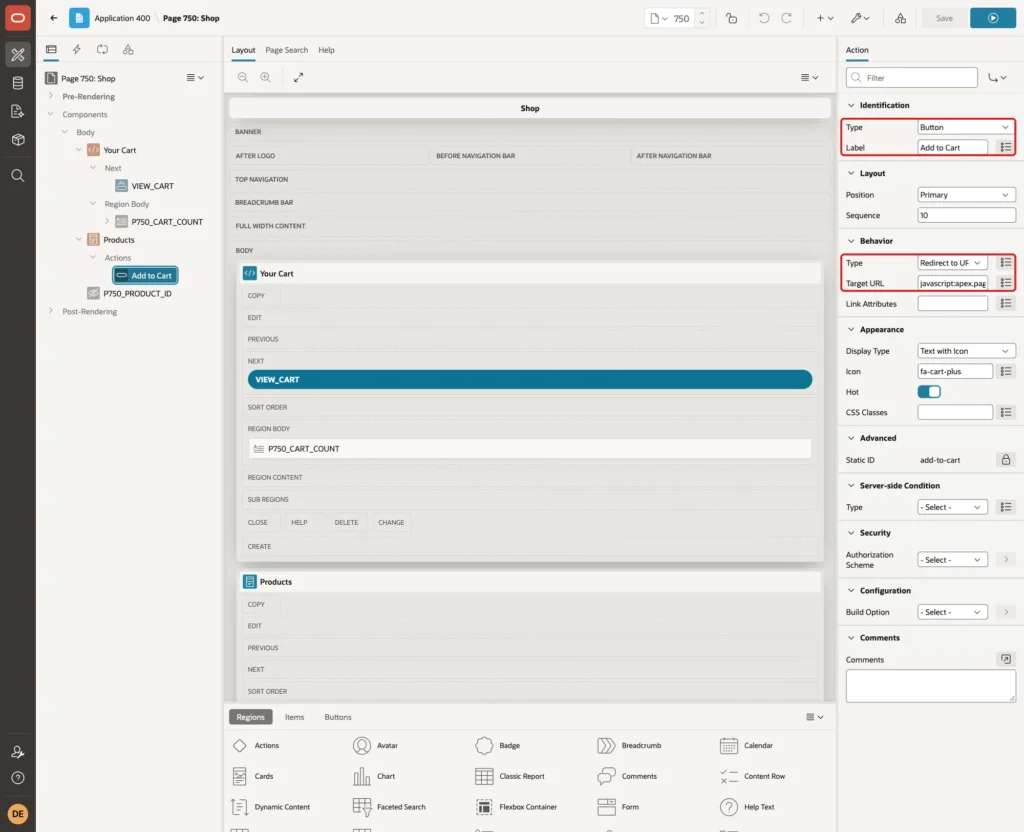
Task: Open Team Development icon in sidebar
Action: (x=18, y=112)
